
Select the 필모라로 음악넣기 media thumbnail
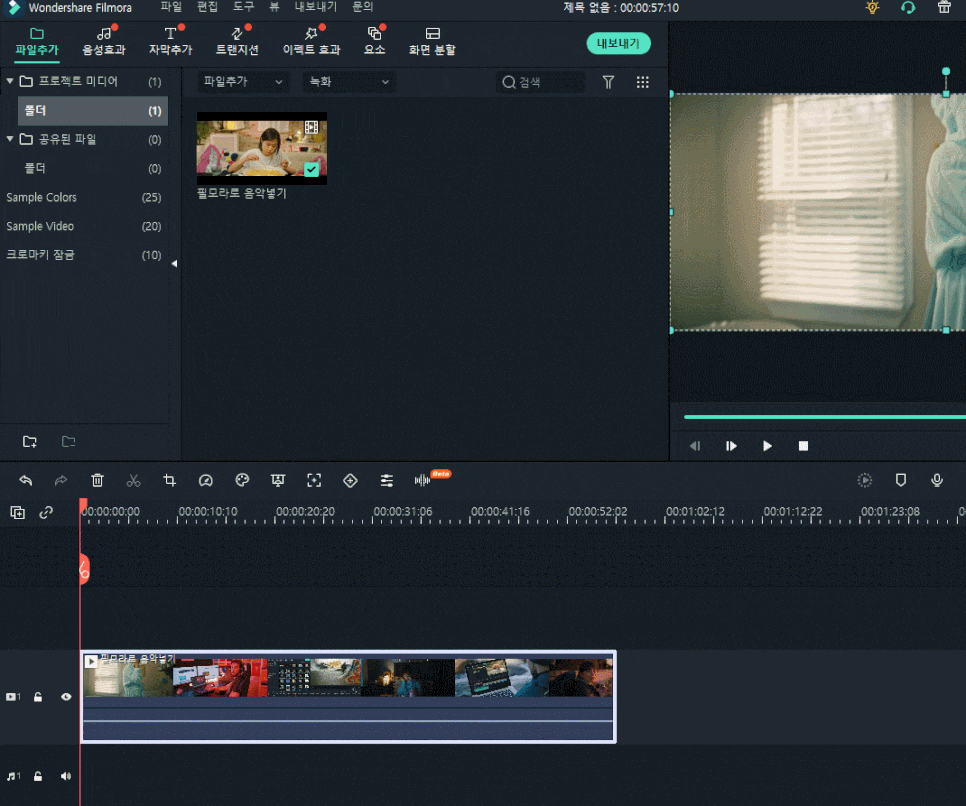pos(262,148)
